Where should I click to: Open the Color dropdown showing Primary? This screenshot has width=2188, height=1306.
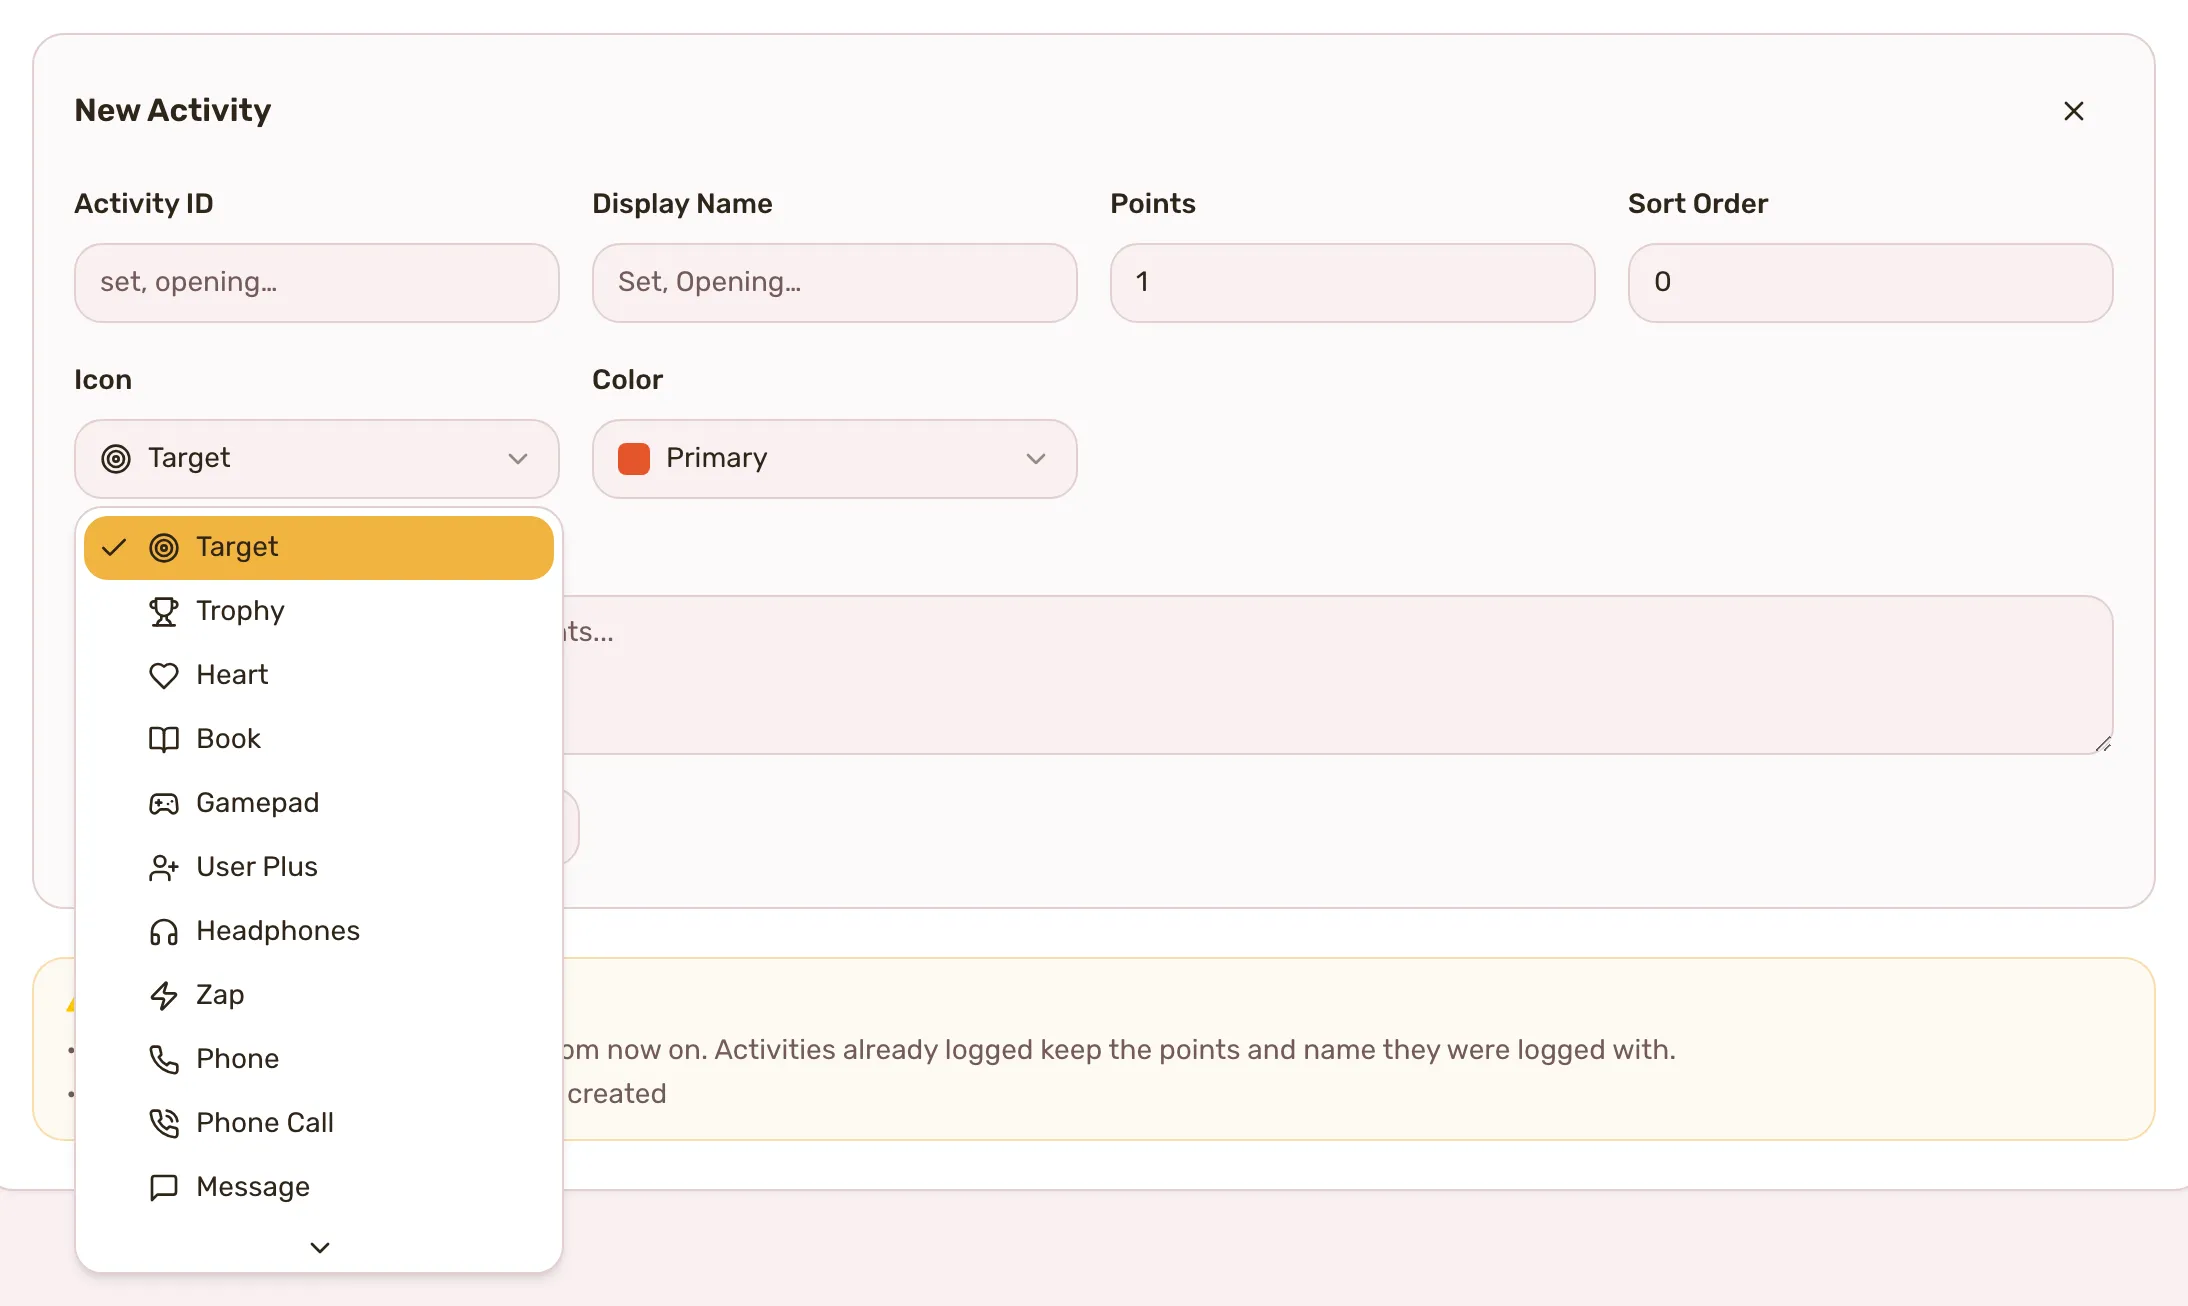click(834, 459)
